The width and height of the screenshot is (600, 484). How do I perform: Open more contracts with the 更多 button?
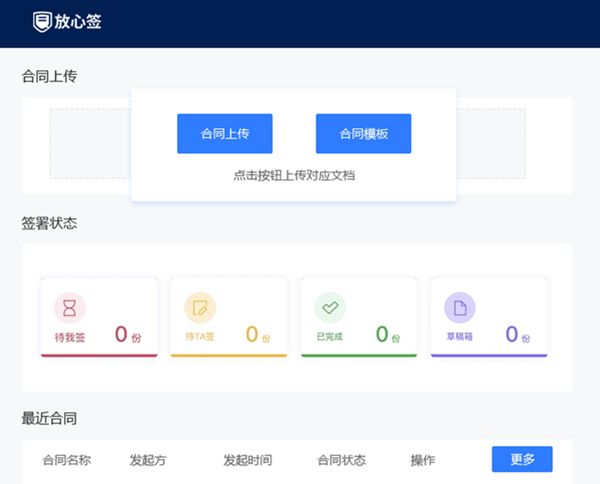pos(522,459)
